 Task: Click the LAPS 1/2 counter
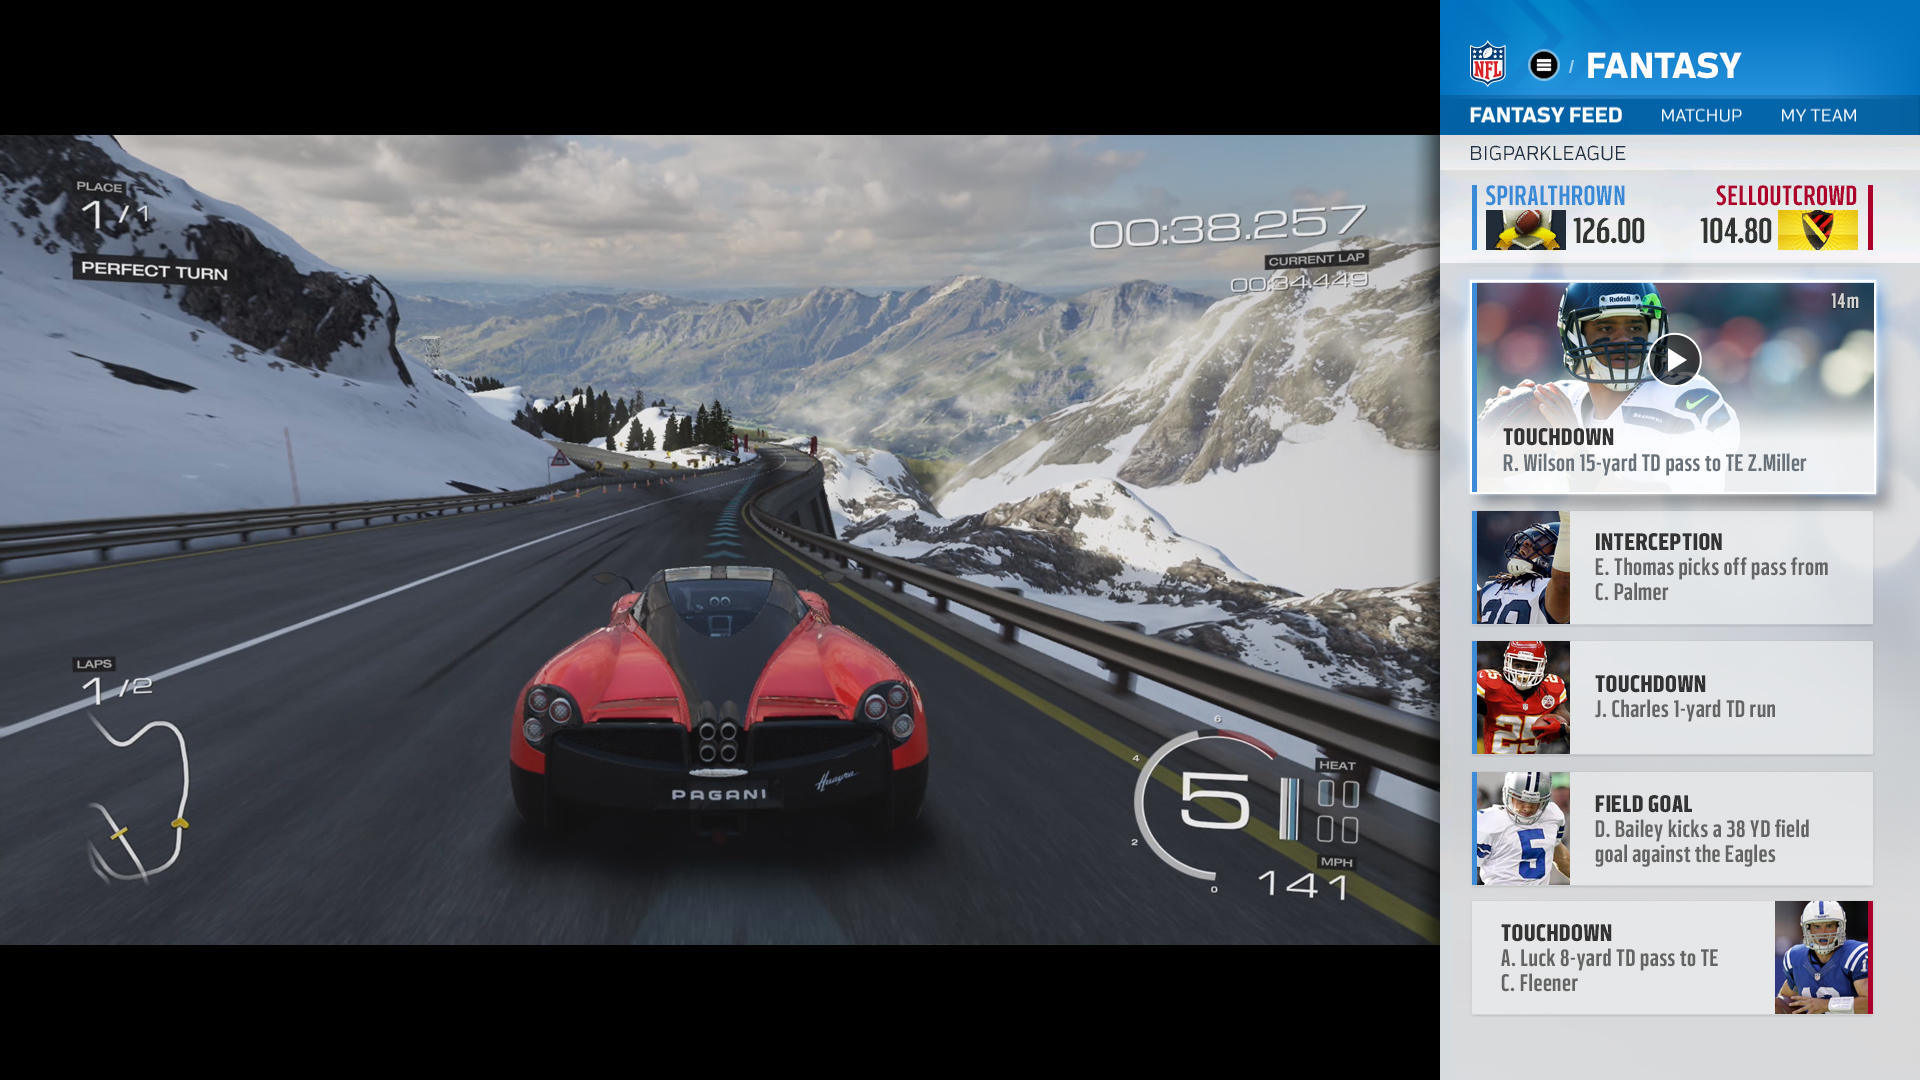[x=114, y=681]
